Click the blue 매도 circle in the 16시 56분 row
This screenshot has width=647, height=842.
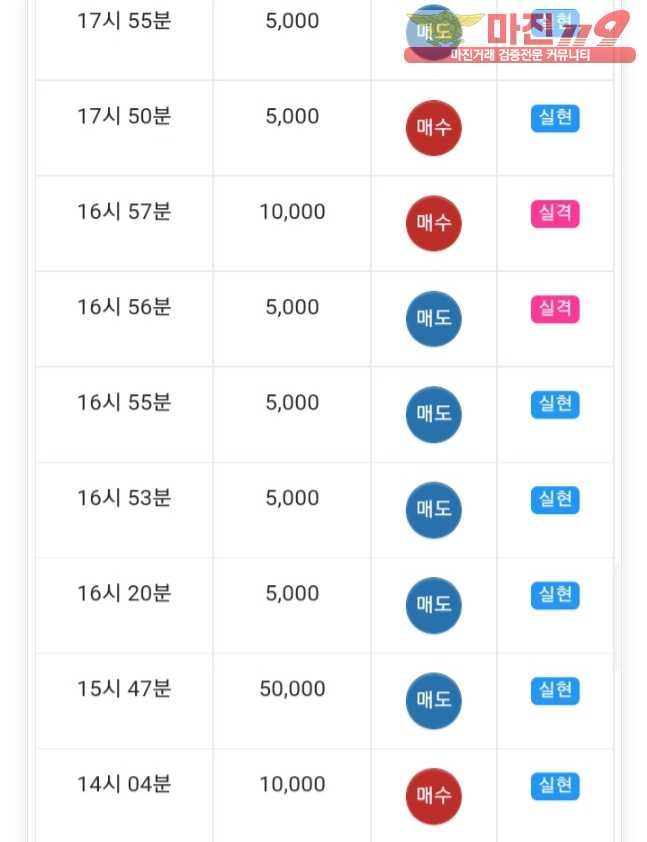tap(433, 319)
